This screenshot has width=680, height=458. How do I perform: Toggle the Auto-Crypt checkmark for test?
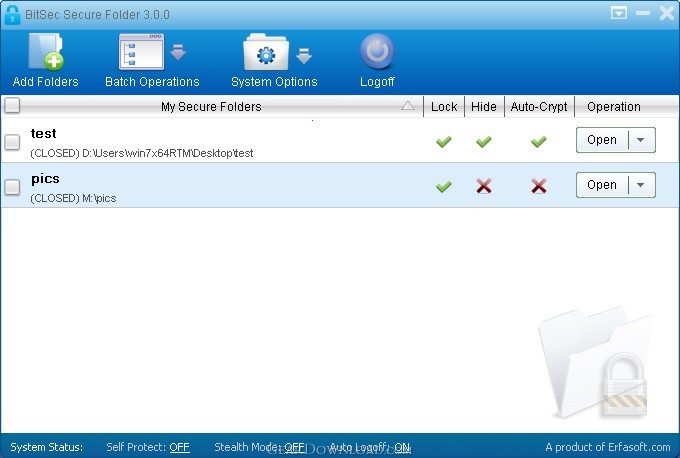(539, 141)
